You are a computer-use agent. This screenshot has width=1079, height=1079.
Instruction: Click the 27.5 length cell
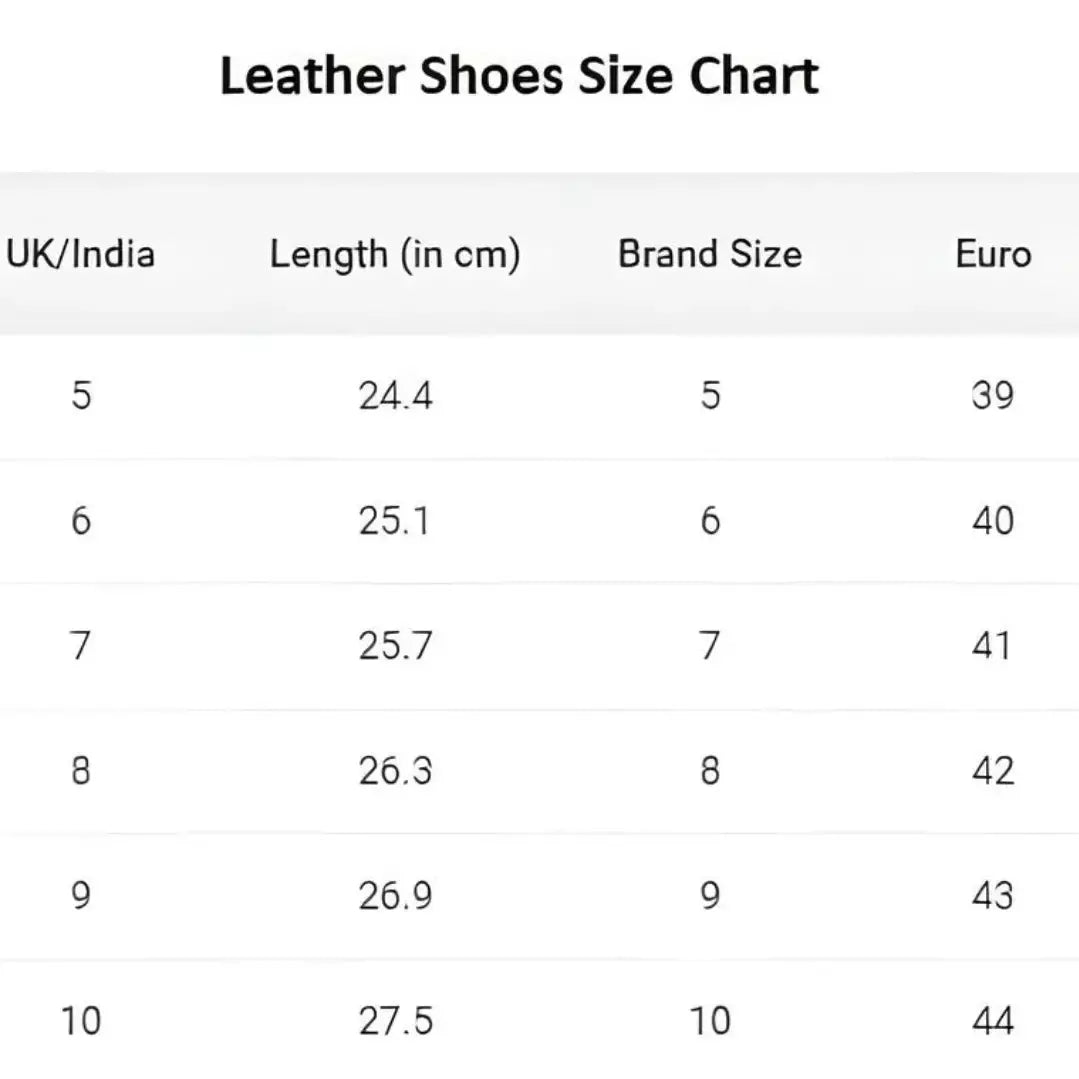coord(395,1021)
